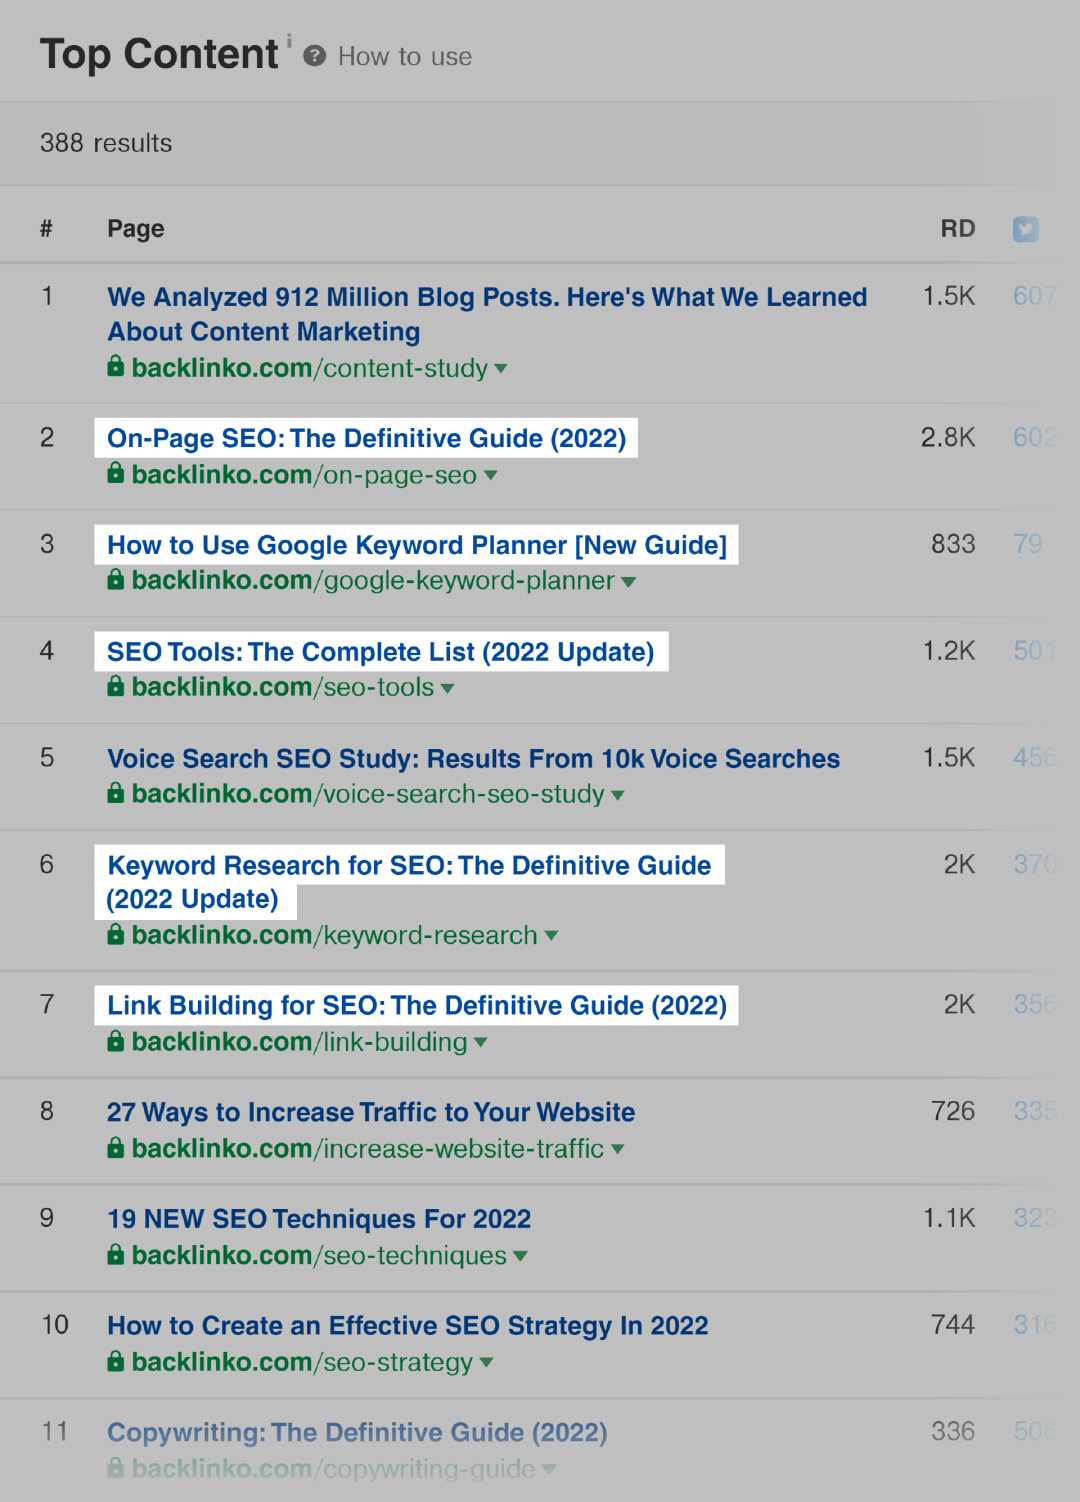Show the dropdown menu for backlinko.com/link-building
Image resolution: width=1080 pixels, height=1502 pixels.
pyautogui.click(x=481, y=1043)
